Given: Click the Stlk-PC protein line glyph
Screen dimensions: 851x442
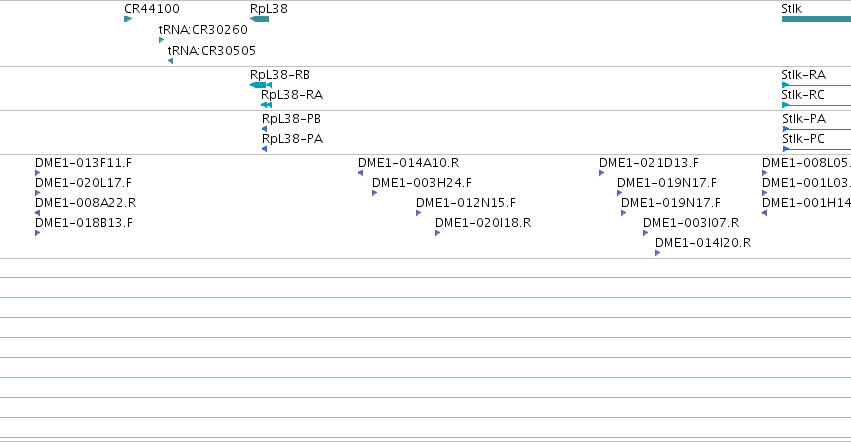Looking at the screenshot, I should 817,149.
